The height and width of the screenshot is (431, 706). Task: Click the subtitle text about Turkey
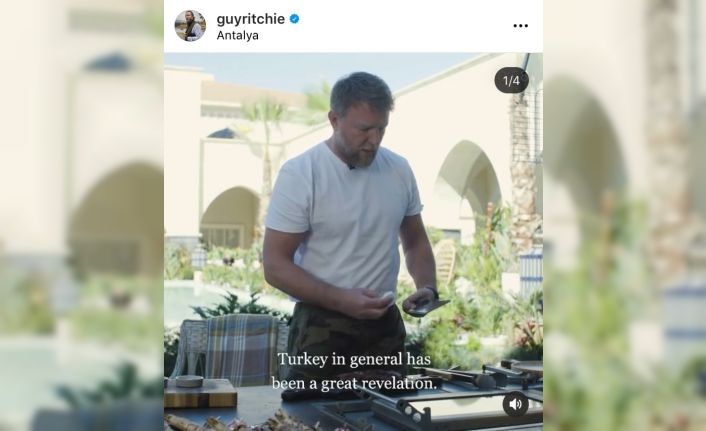point(354,371)
